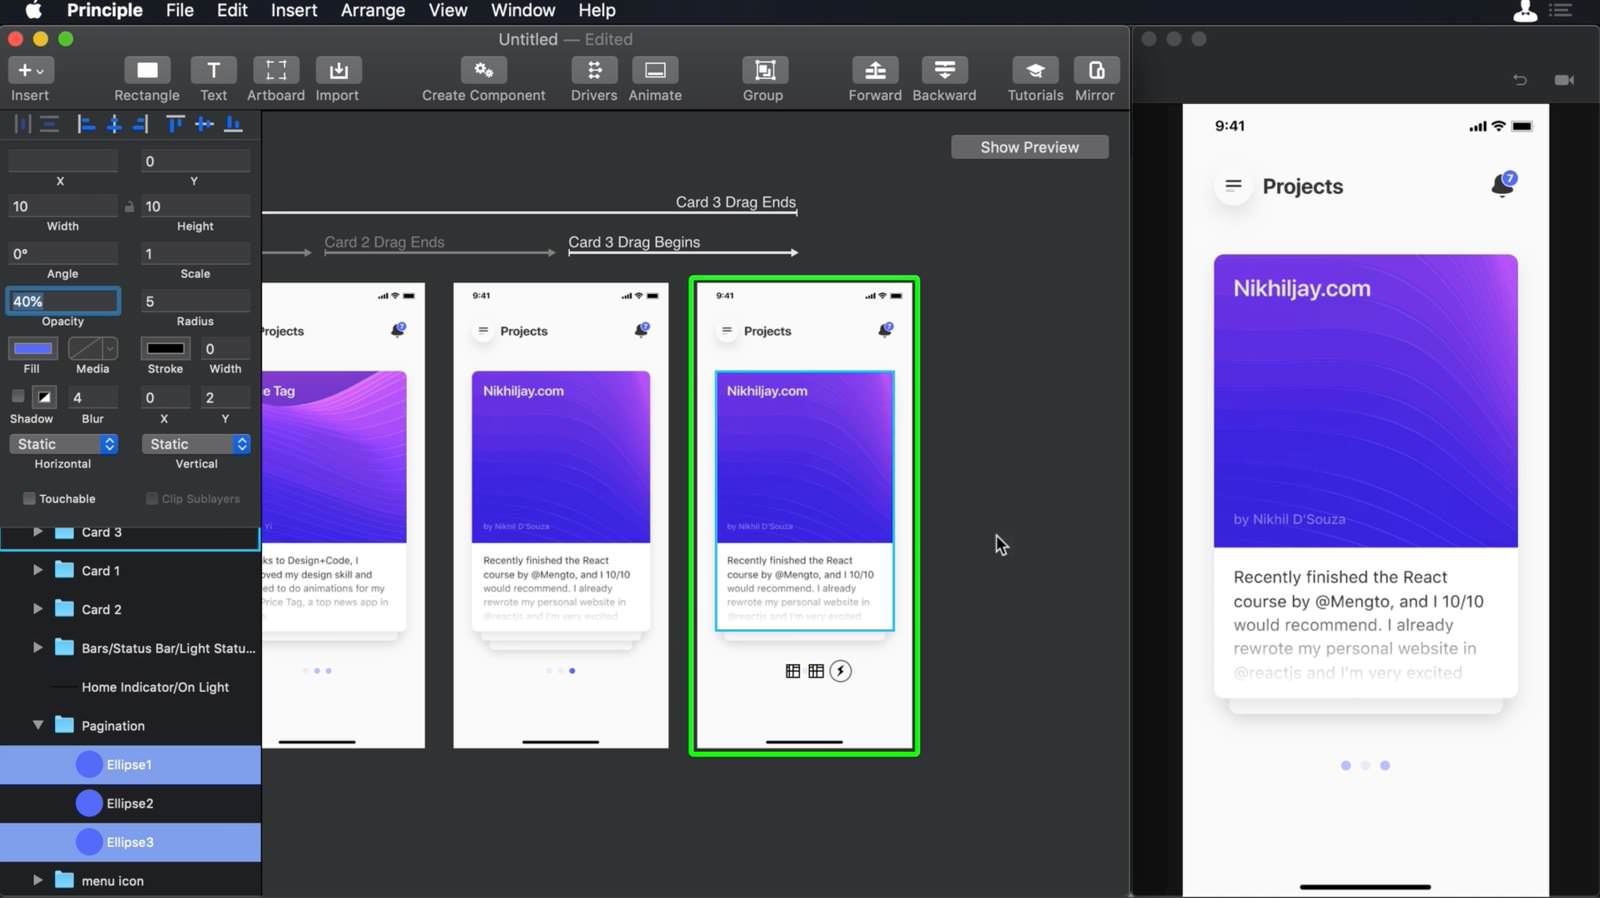This screenshot has width=1600, height=898.
Task: Click the Rectangle tool in toolbar
Action: tap(147, 79)
